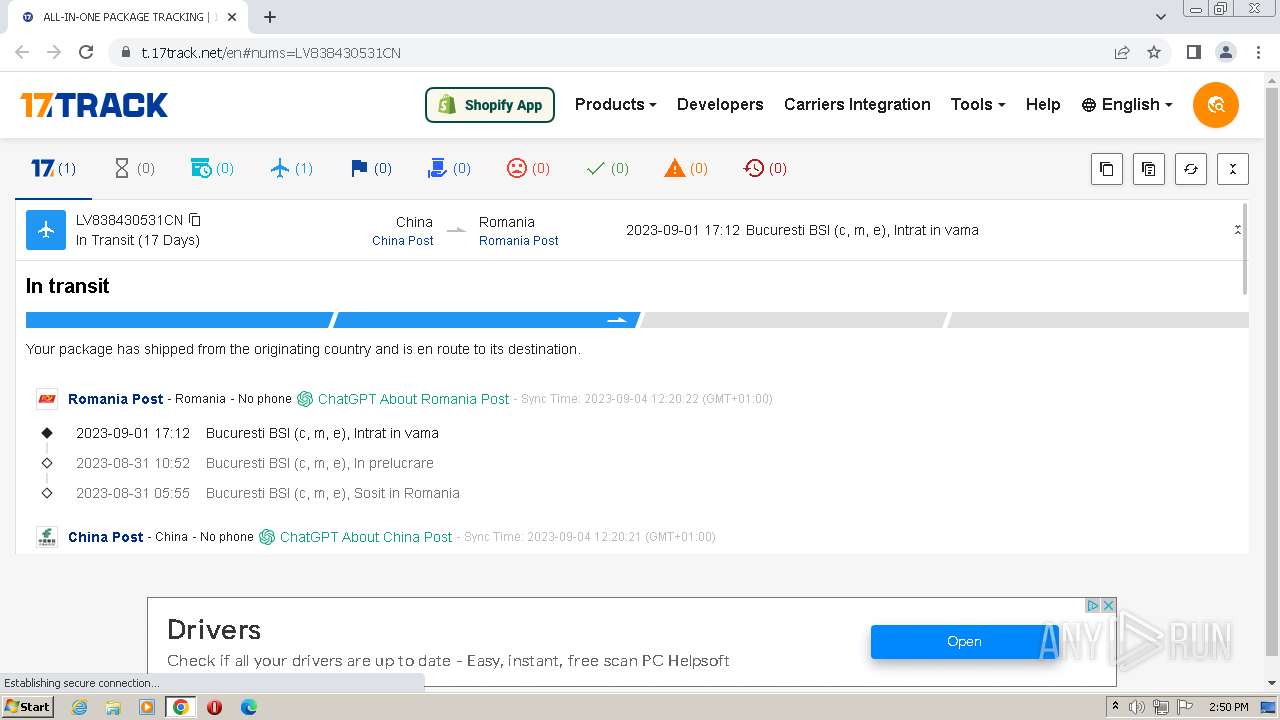Open Chrome from the taskbar
1280x720 pixels.
(x=180, y=707)
